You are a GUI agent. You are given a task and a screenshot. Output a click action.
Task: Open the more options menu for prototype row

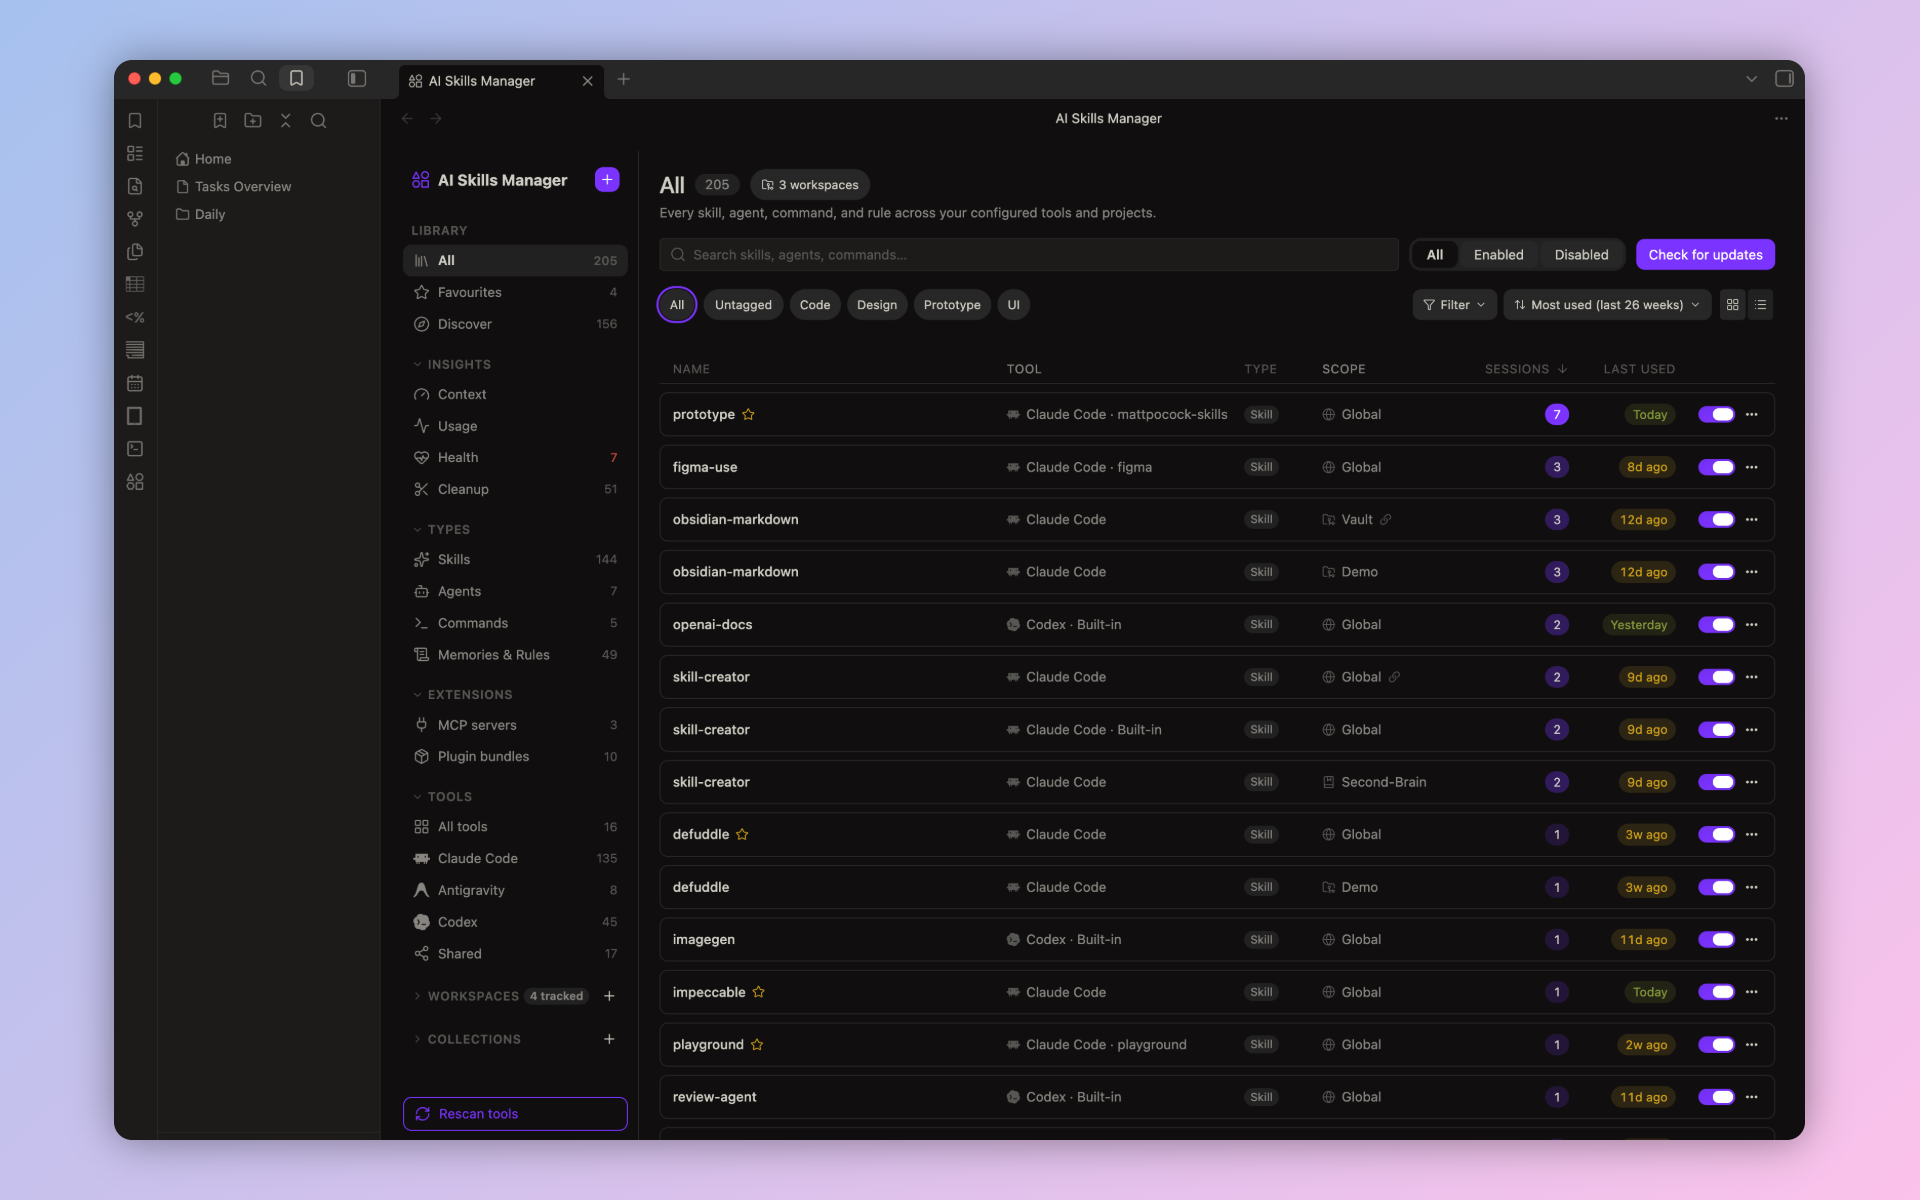[1752, 414]
